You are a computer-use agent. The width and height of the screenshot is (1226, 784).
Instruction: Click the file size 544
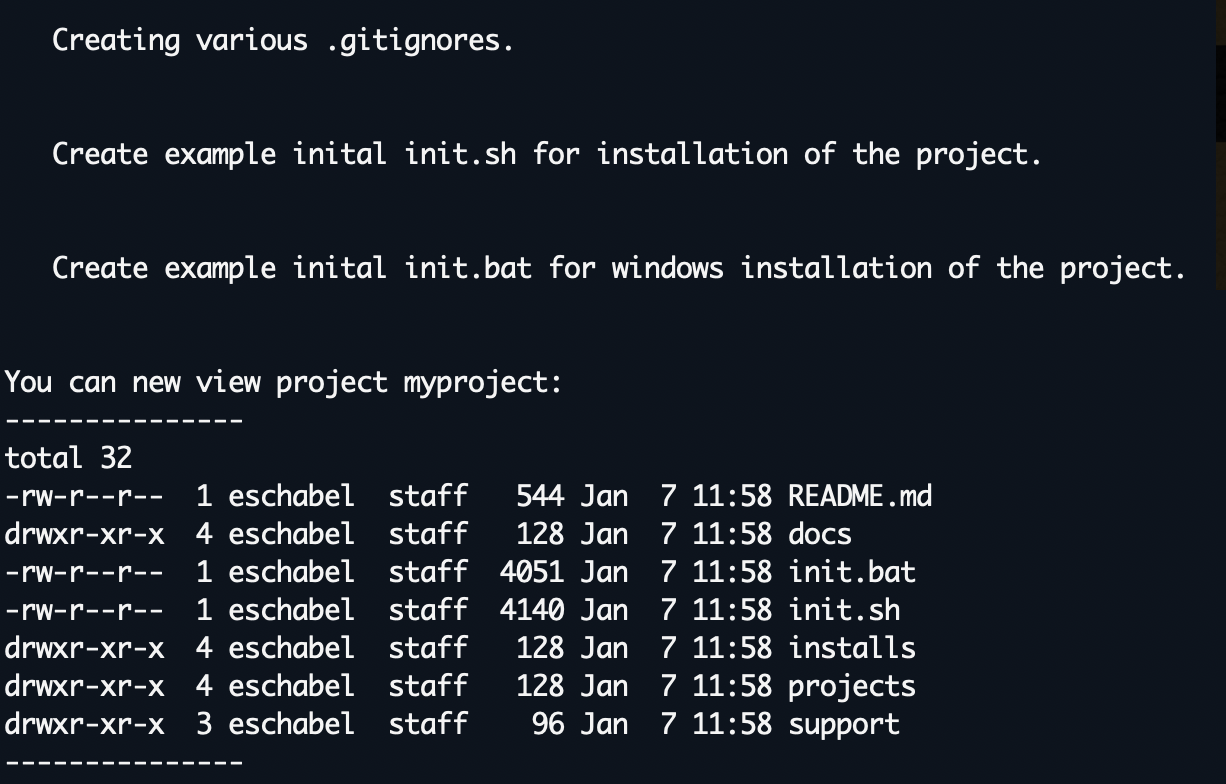pos(540,496)
